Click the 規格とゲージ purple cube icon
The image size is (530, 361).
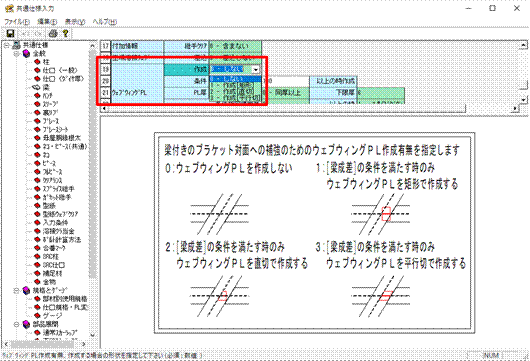coord(26,290)
